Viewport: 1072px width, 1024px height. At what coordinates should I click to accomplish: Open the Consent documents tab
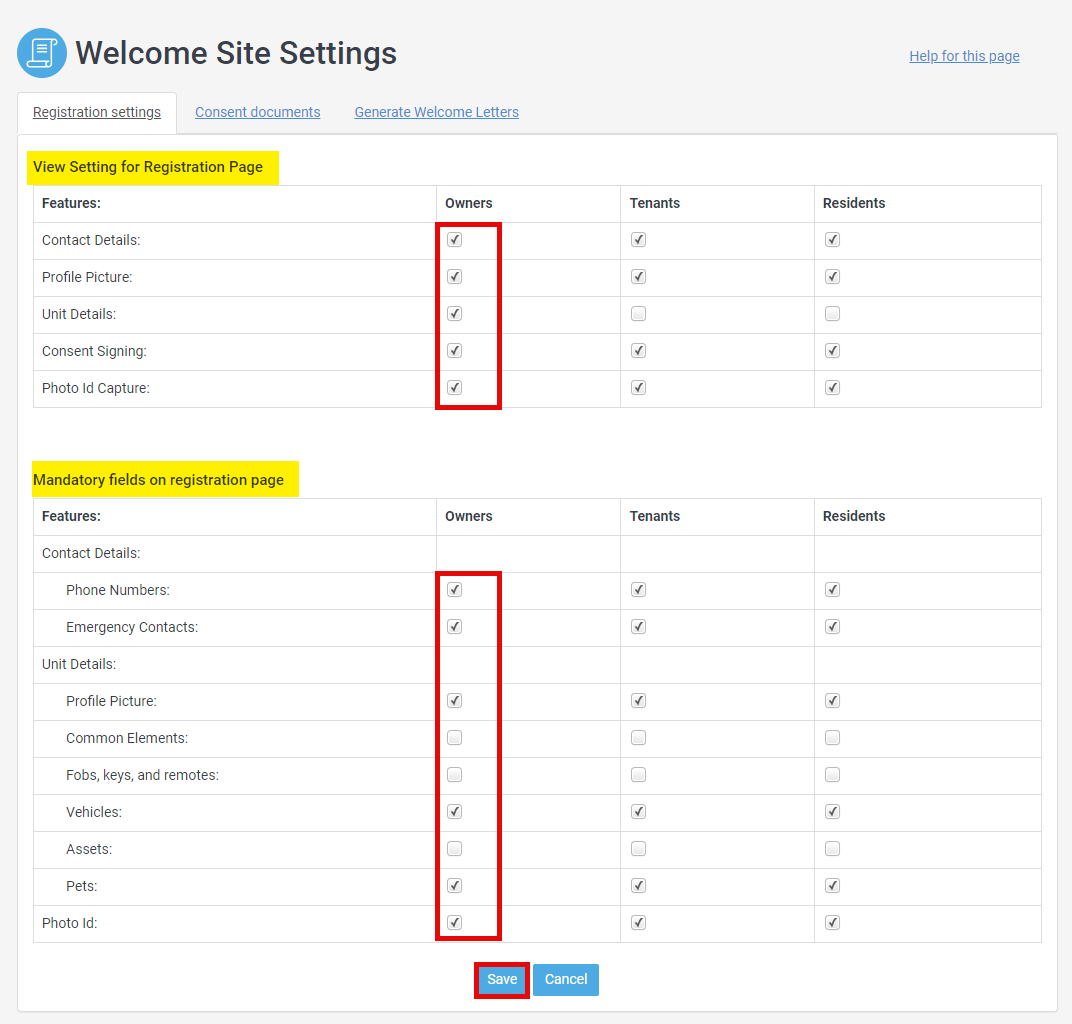[x=257, y=112]
